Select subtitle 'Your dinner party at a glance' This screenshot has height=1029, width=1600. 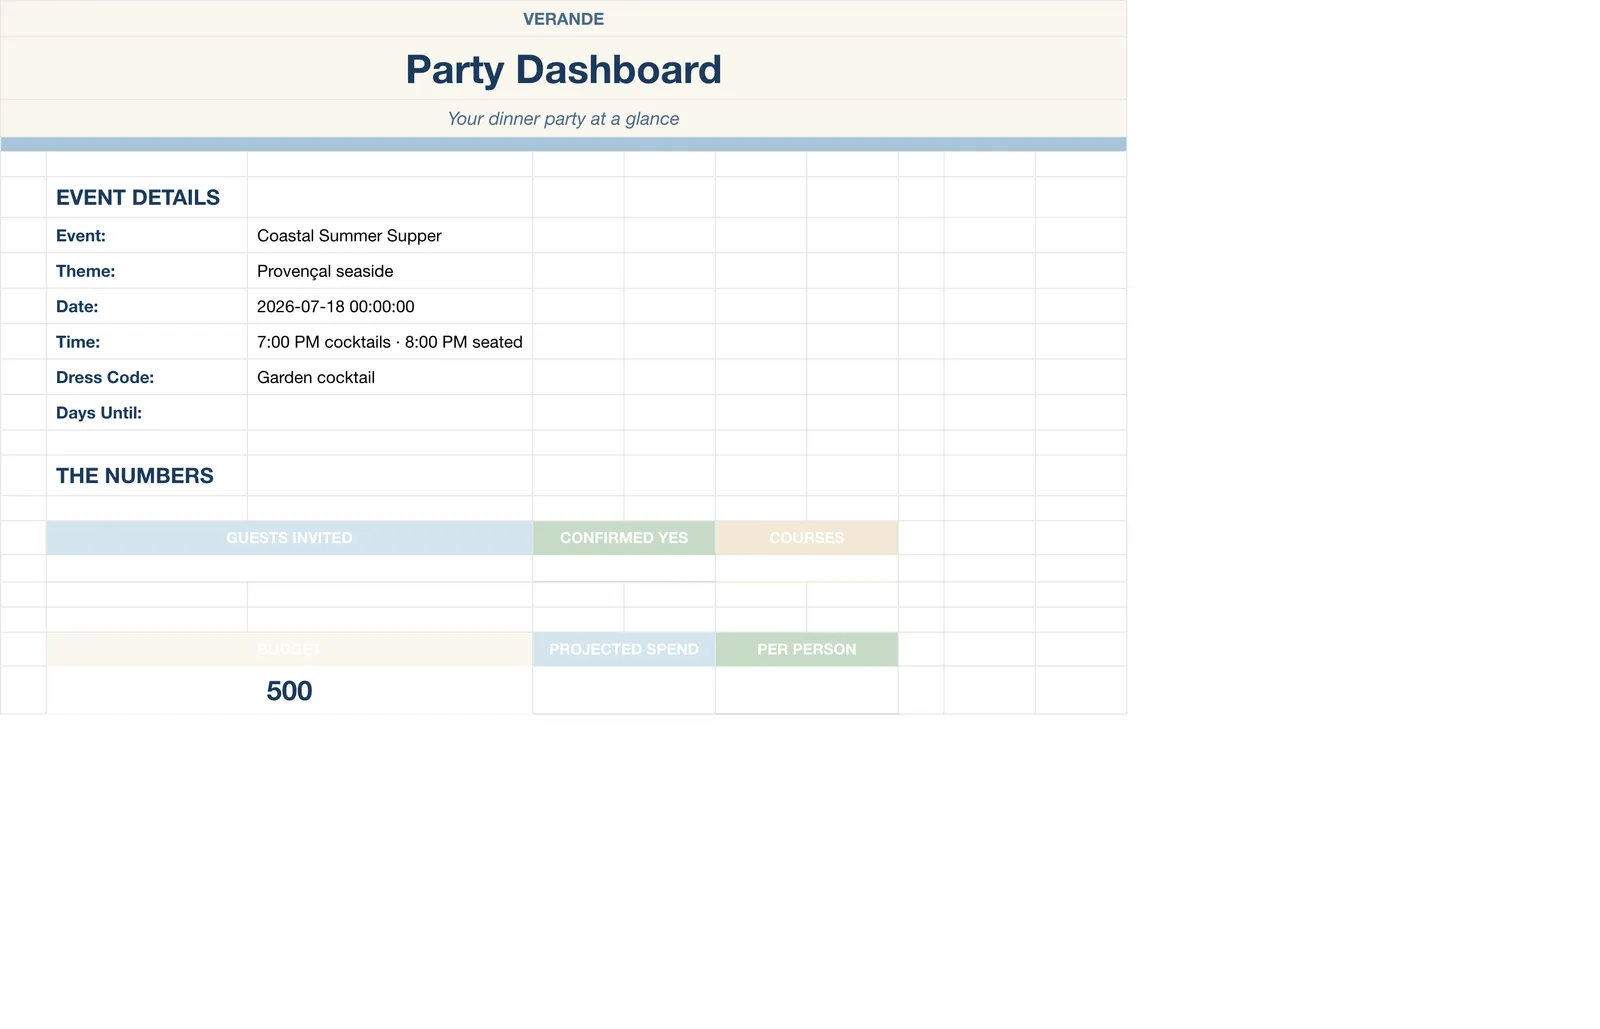point(563,119)
